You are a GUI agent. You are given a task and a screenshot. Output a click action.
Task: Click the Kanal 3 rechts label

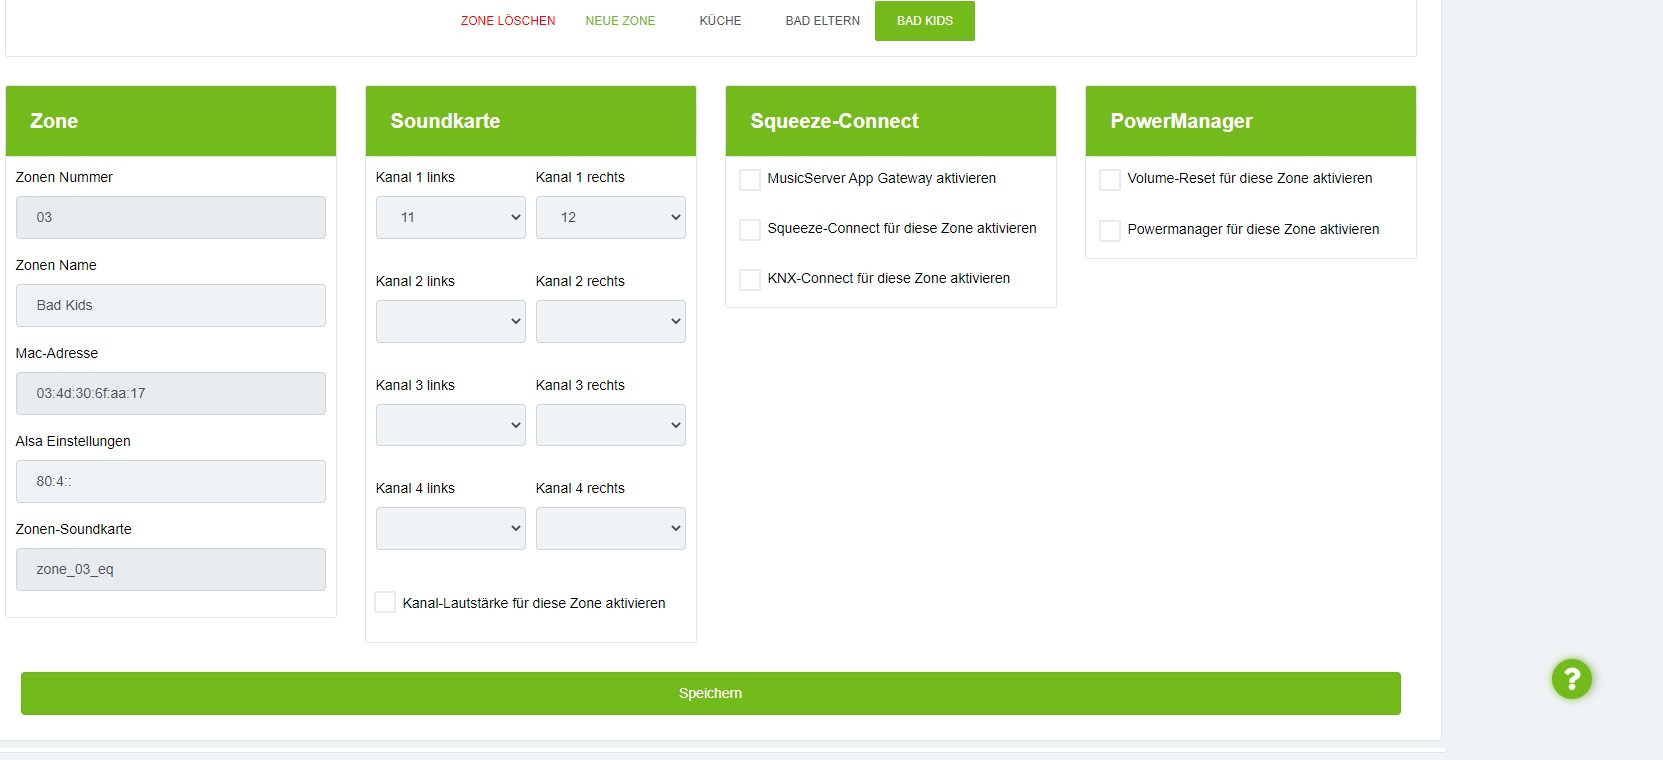point(580,385)
